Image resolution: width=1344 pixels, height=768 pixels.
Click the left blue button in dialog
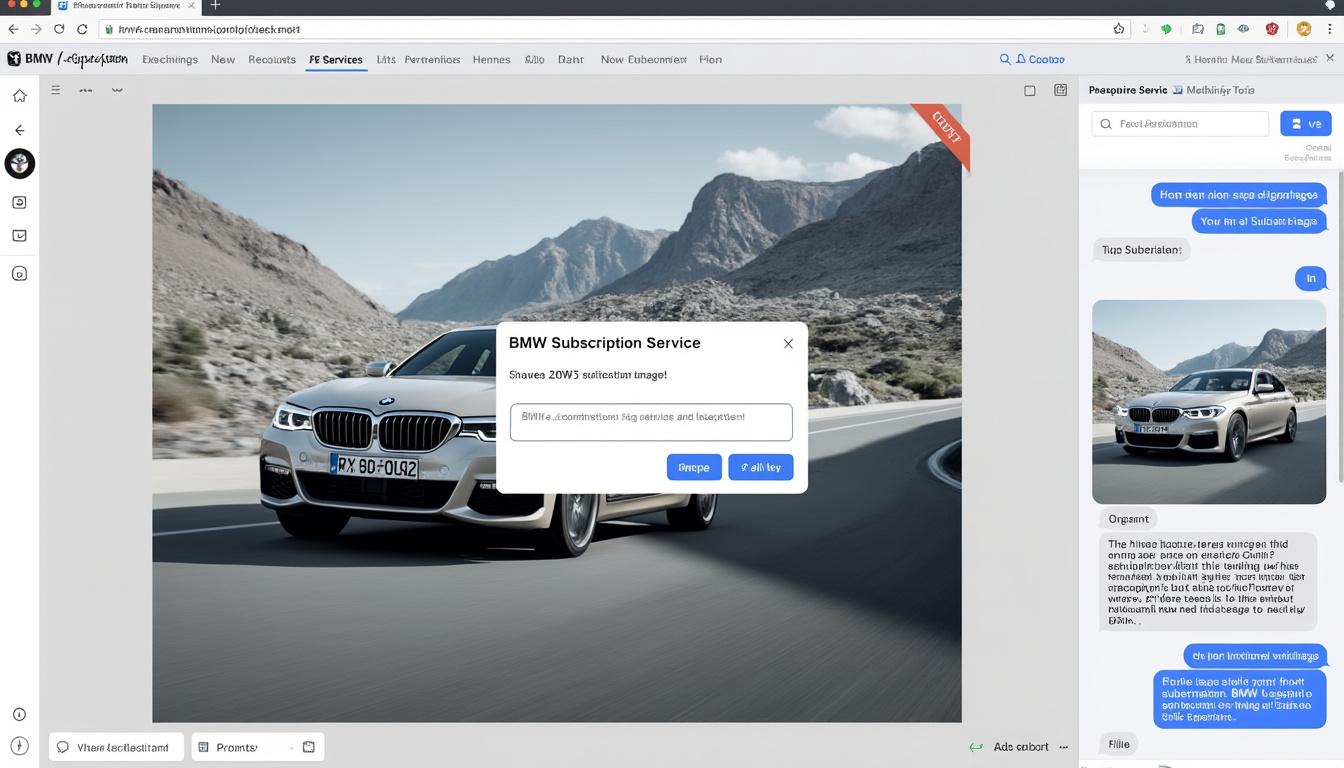click(x=694, y=467)
